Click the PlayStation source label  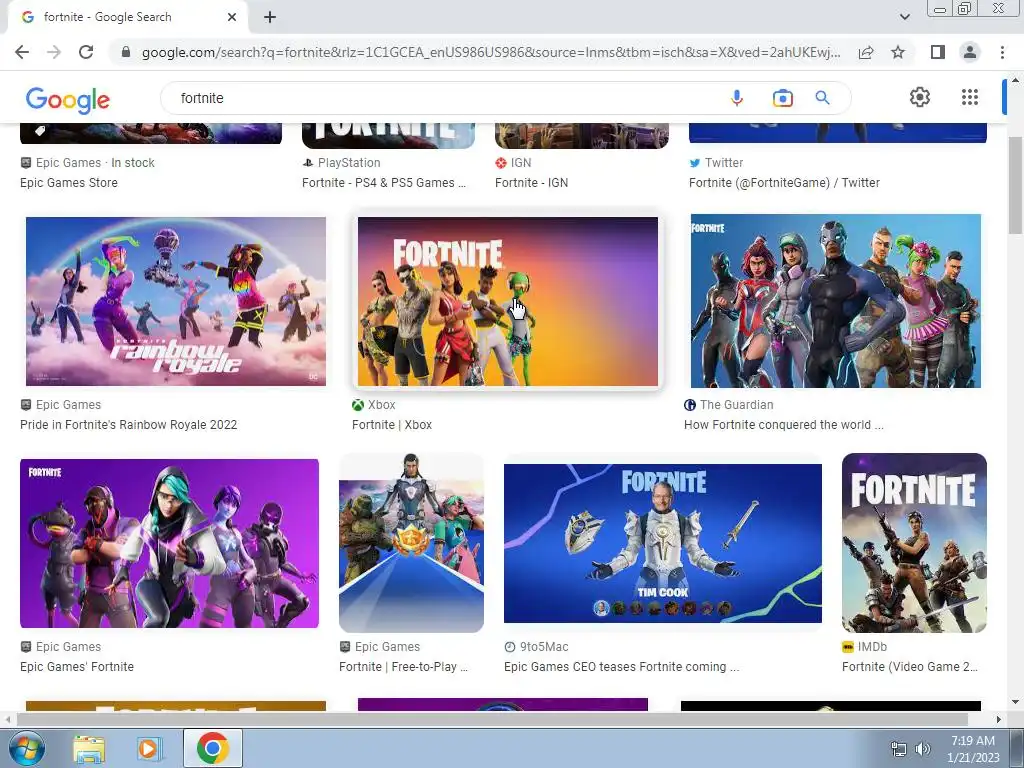click(349, 163)
